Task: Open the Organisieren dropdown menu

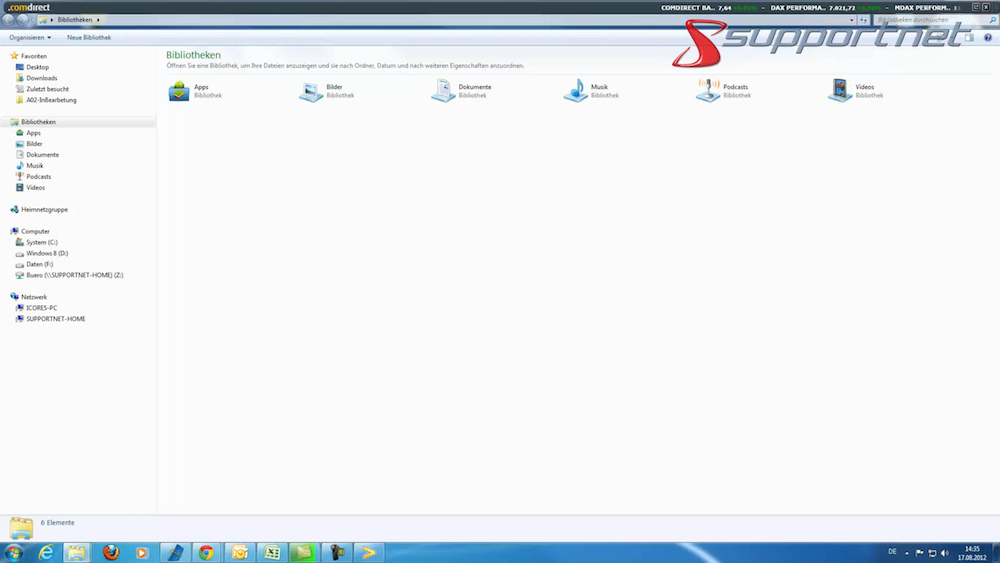Action: click(30, 38)
